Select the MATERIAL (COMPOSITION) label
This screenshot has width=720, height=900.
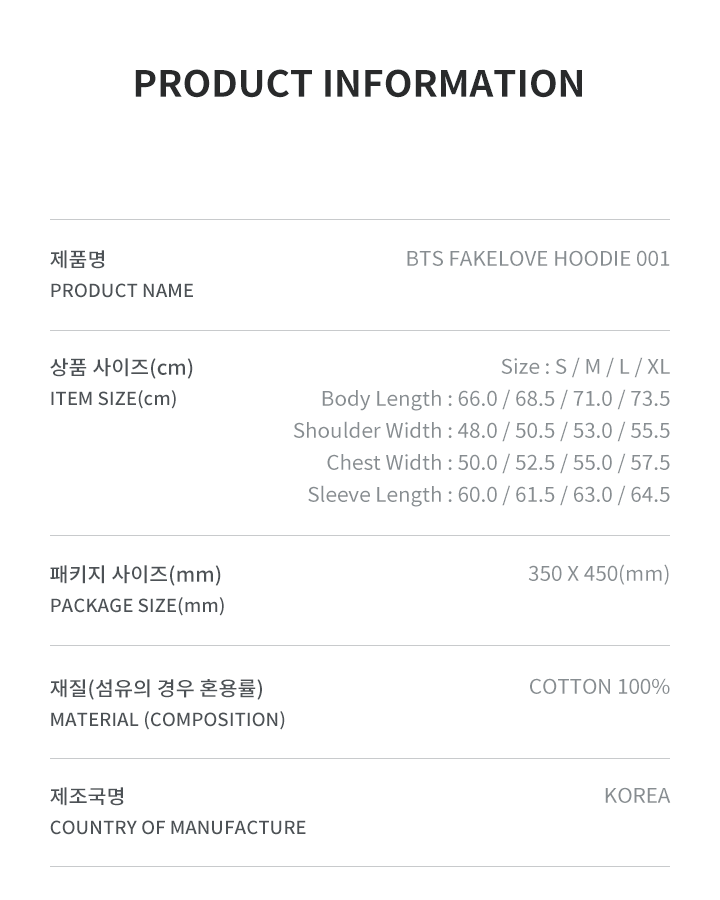[x=167, y=720]
